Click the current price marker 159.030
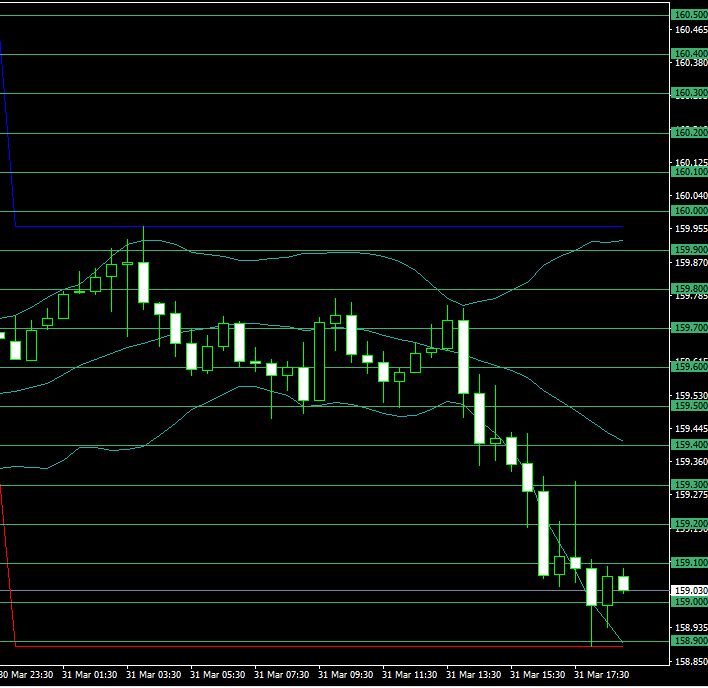Image resolution: width=708 pixels, height=688 pixels. click(690, 590)
